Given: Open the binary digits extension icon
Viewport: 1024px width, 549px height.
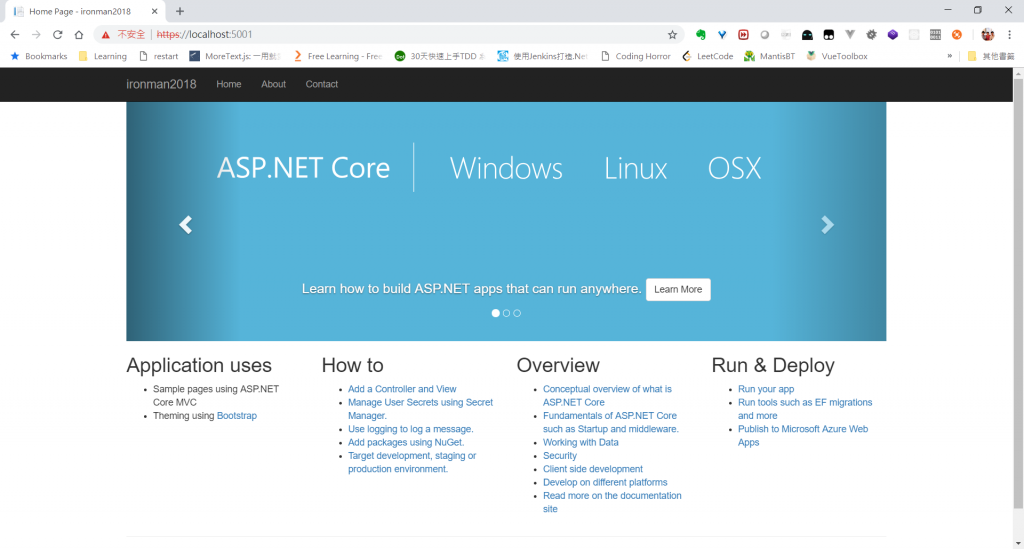Looking at the screenshot, I should point(935,35).
